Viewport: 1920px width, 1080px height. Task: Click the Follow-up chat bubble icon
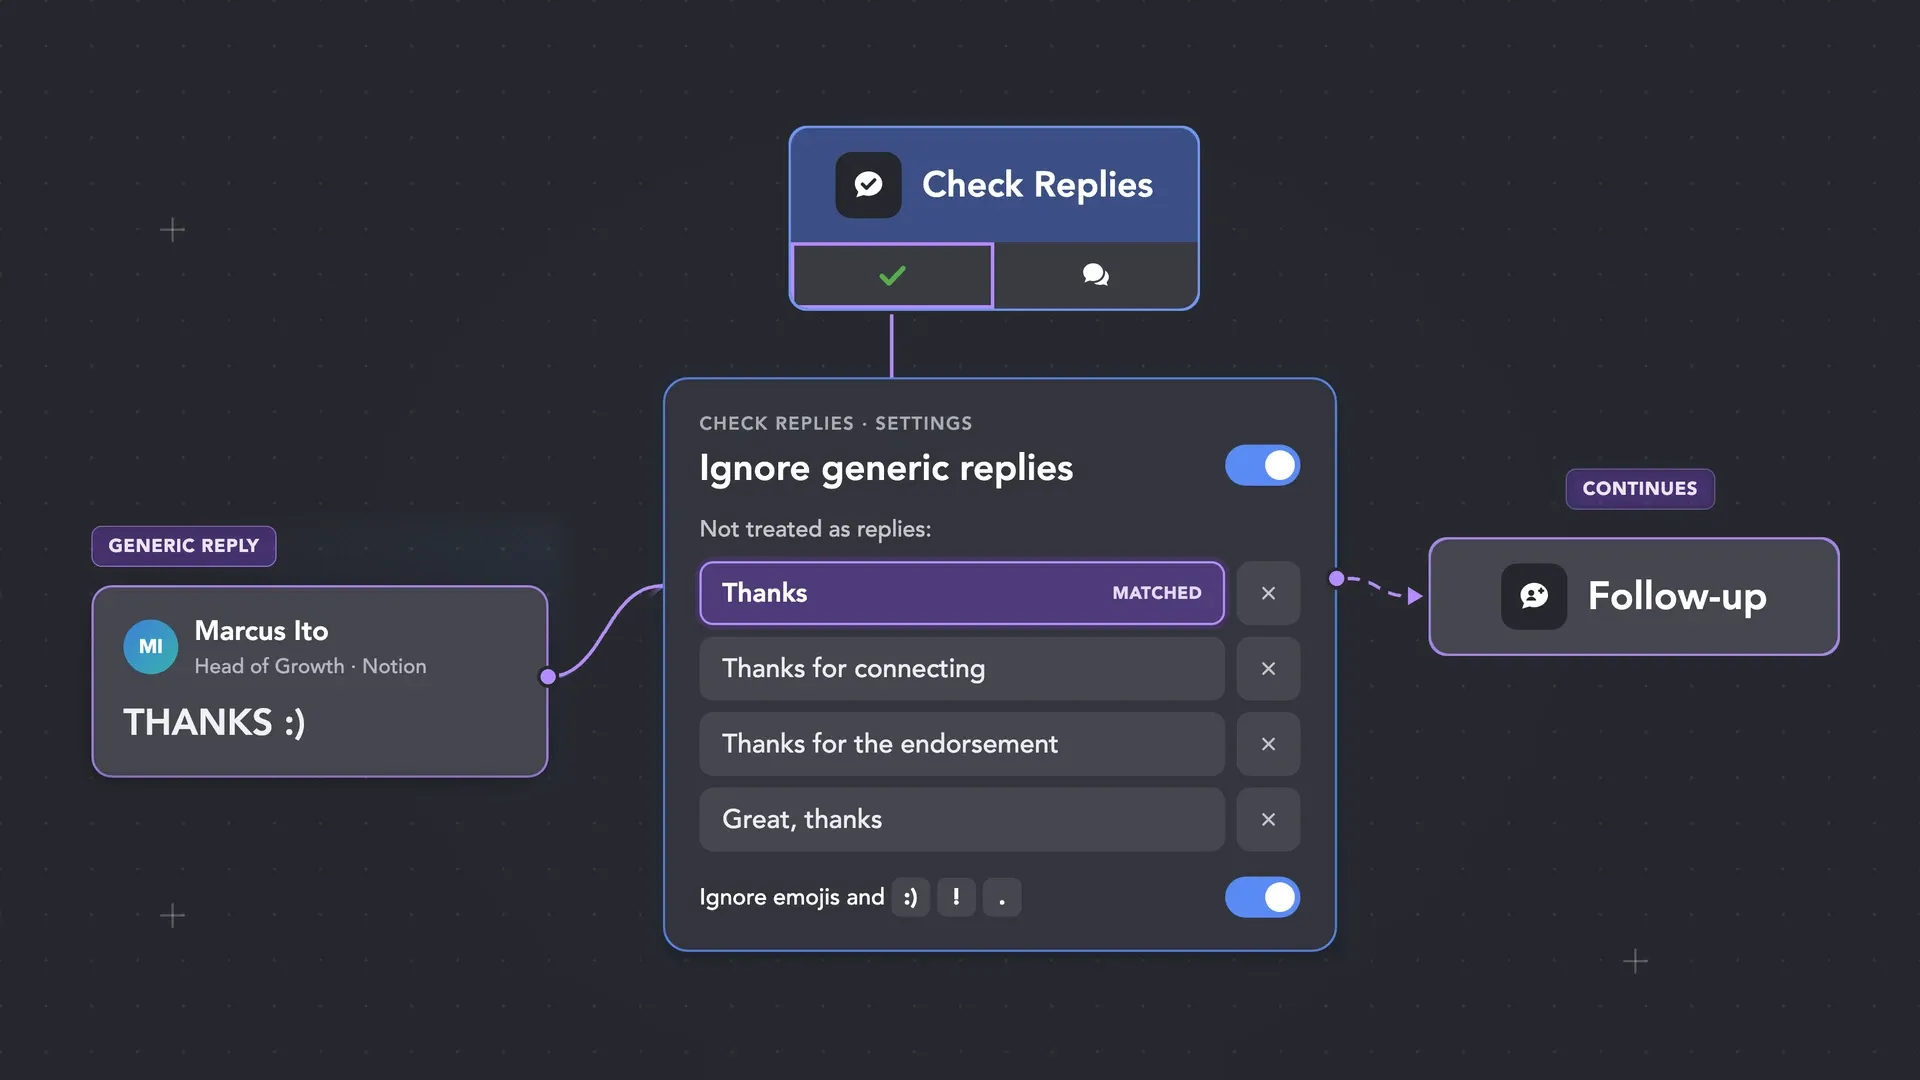click(x=1534, y=597)
